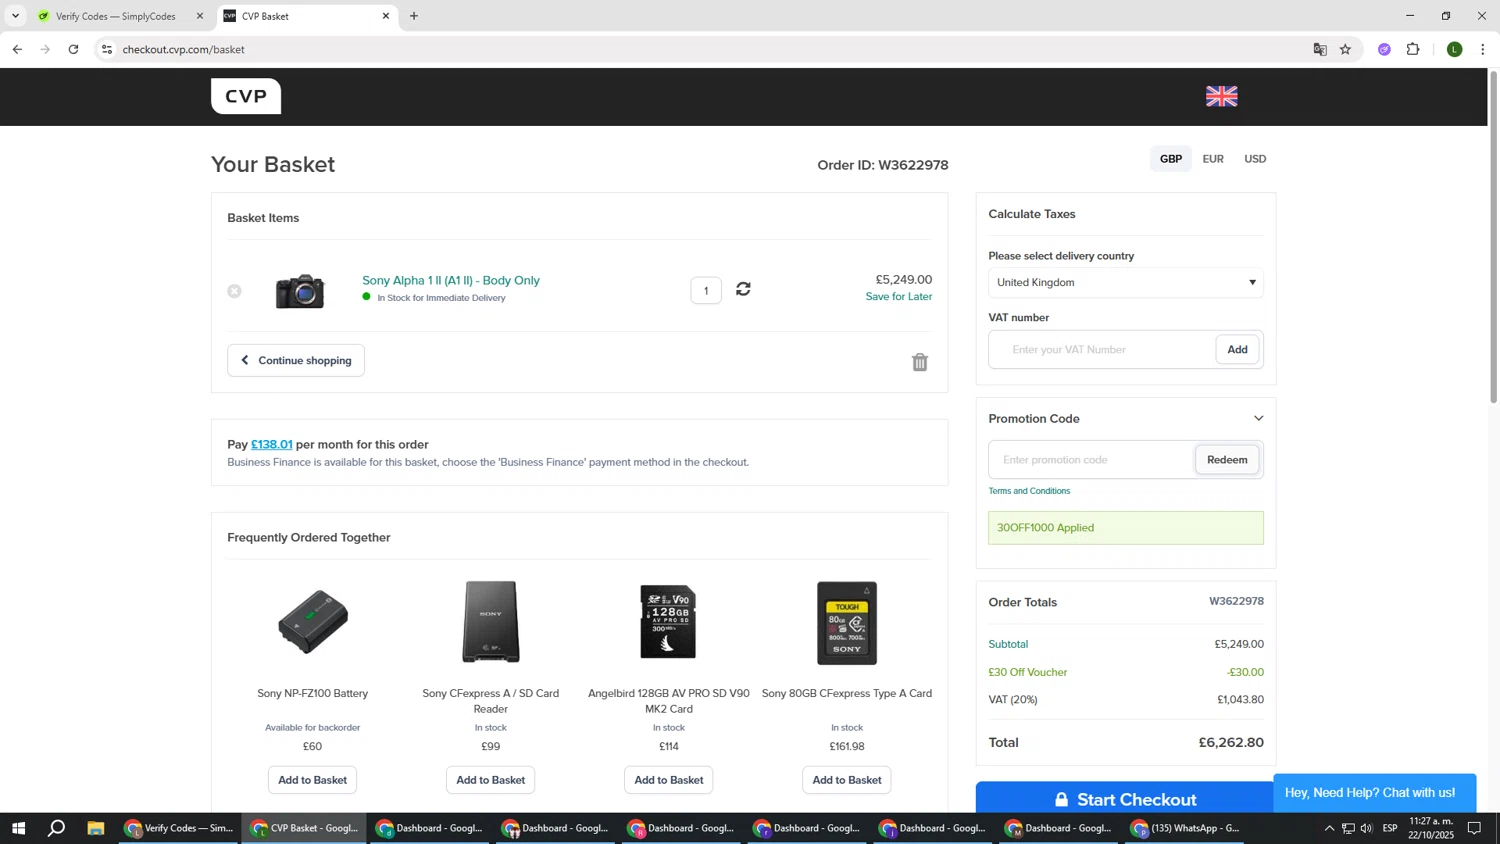Open Sony CFexpress A / SD Card Reader image
The width and height of the screenshot is (1500, 844).
491,622
